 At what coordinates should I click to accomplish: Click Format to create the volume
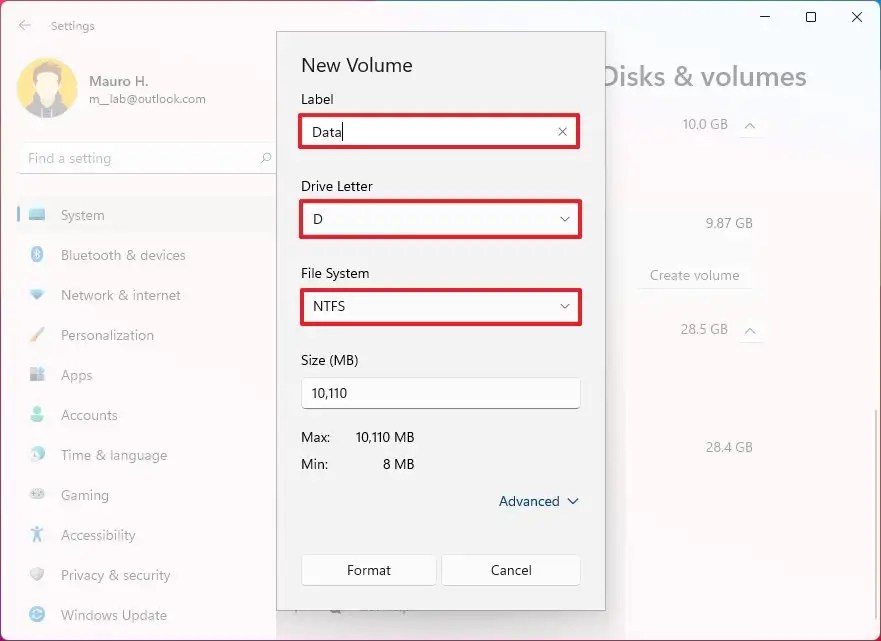click(368, 570)
